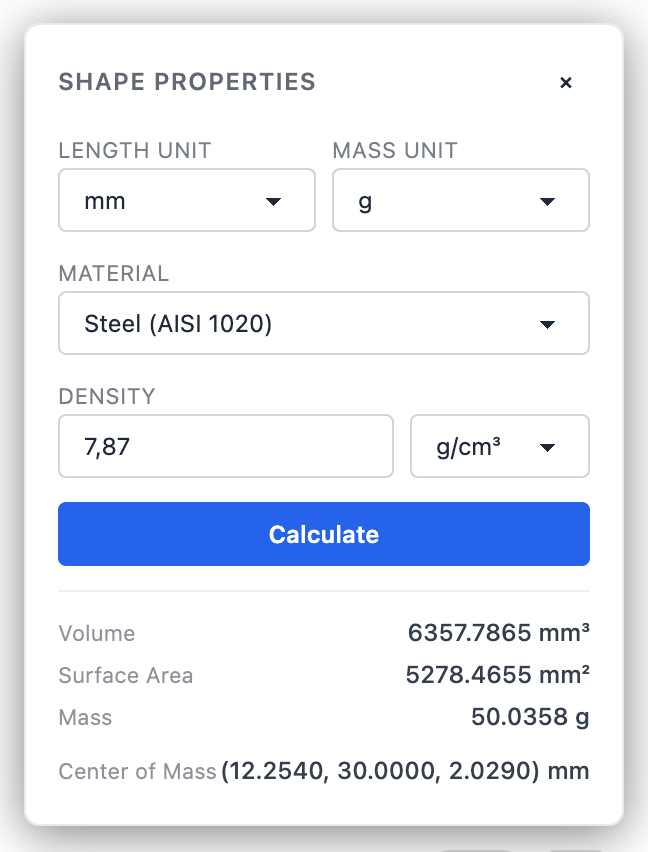Screen dimensions: 648x852
Task: Open the density unit dropdown showing g/cm³
Action: (500, 446)
